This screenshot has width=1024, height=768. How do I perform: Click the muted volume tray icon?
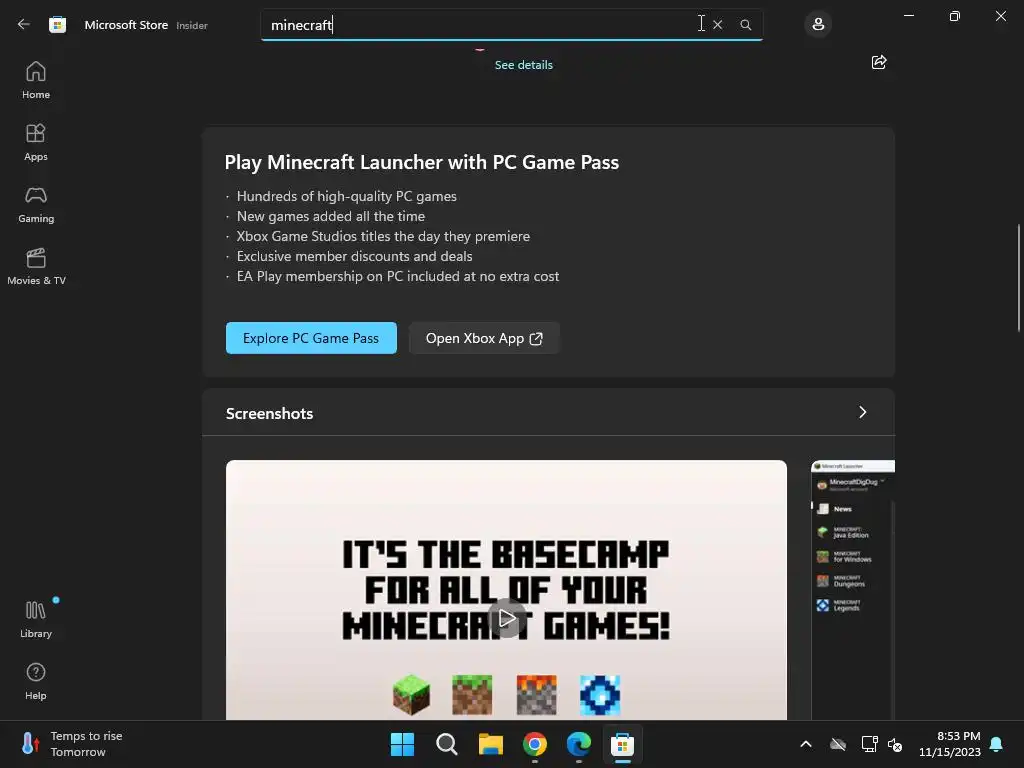pyautogui.click(x=895, y=744)
